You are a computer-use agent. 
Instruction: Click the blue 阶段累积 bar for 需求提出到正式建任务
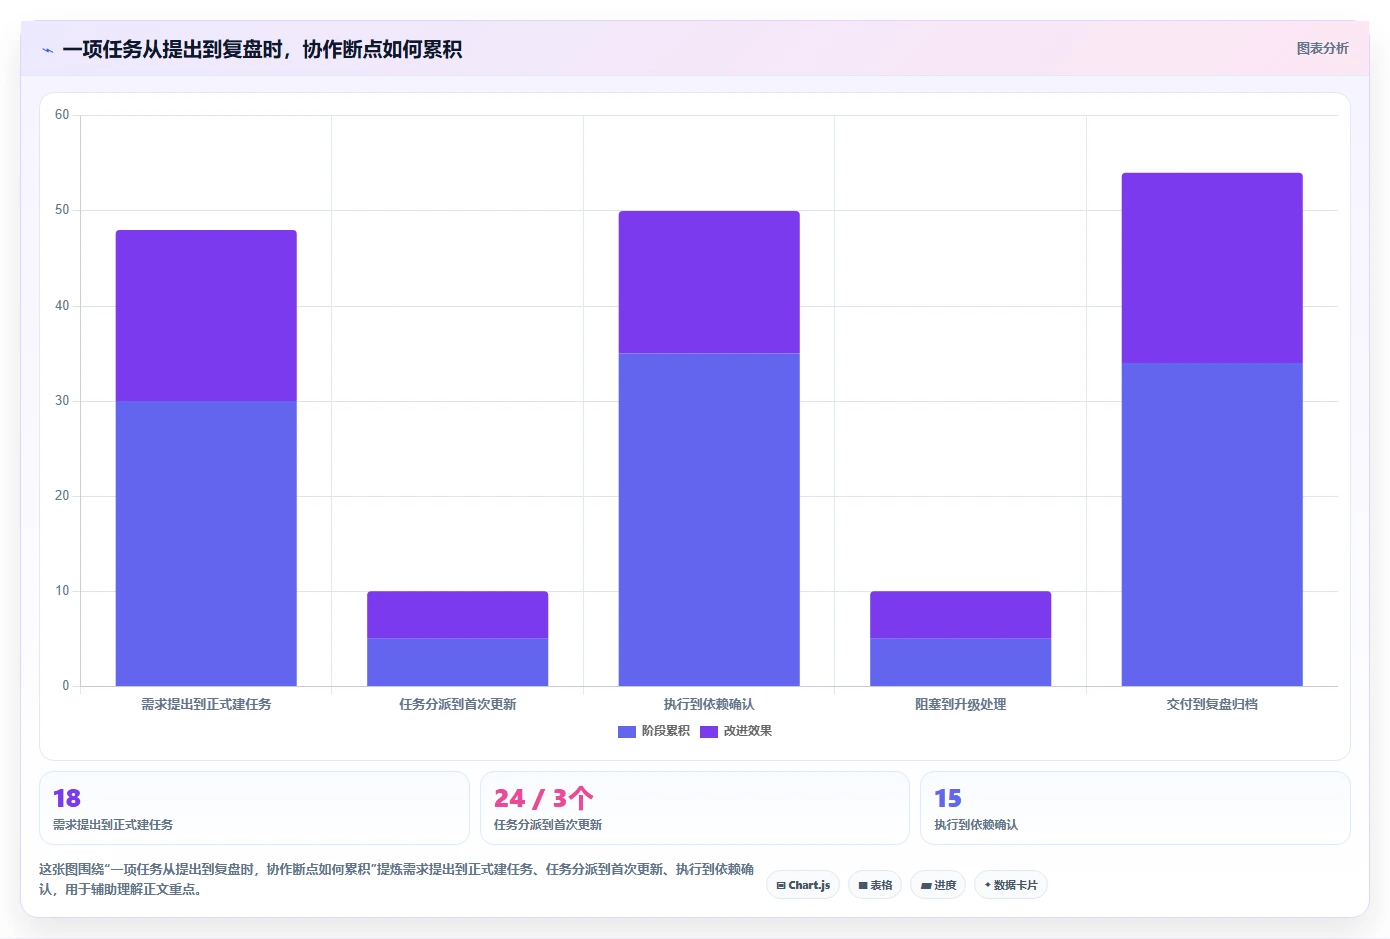pyautogui.click(x=206, y=543)
